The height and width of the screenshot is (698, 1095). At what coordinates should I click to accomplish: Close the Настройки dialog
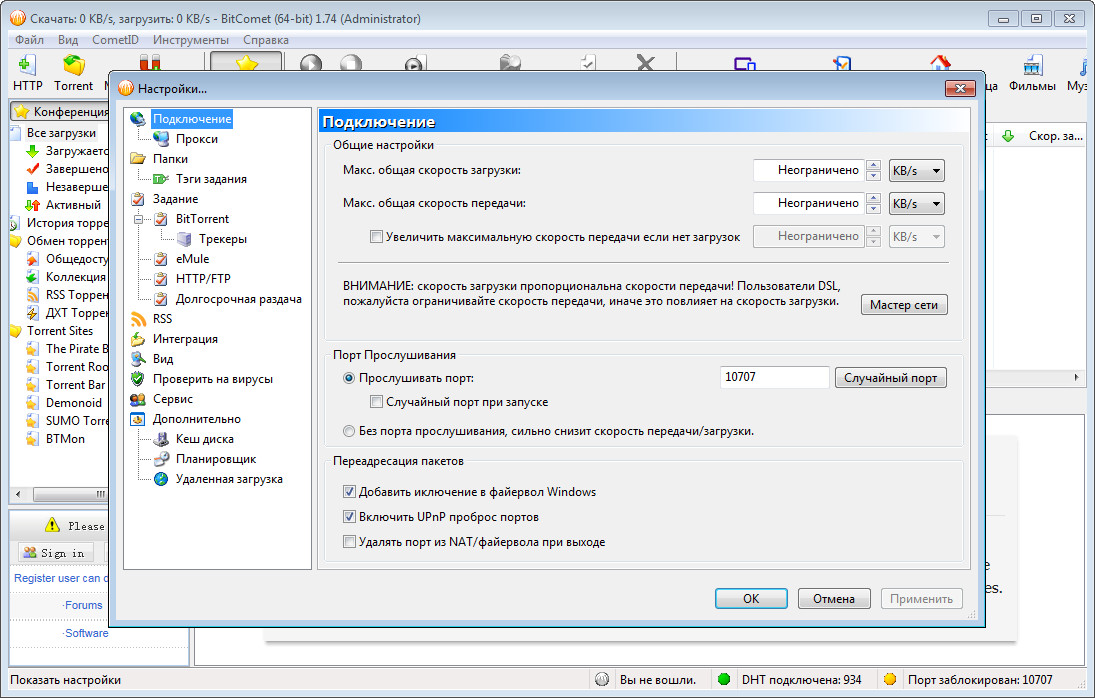click(960, 89)
